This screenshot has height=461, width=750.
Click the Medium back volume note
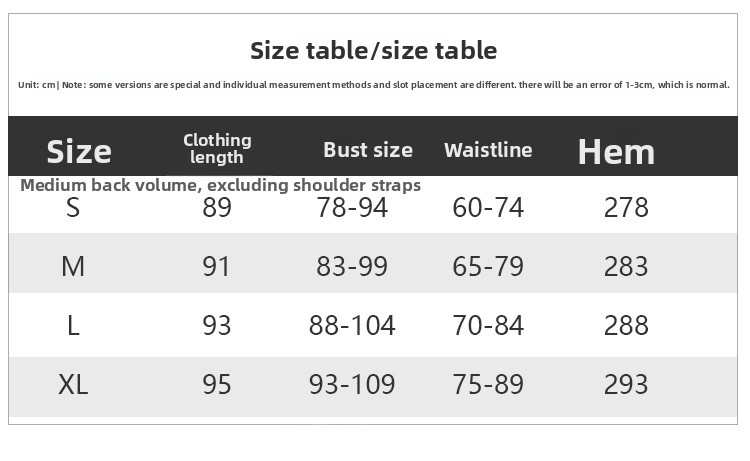click(x=221, y=185)
